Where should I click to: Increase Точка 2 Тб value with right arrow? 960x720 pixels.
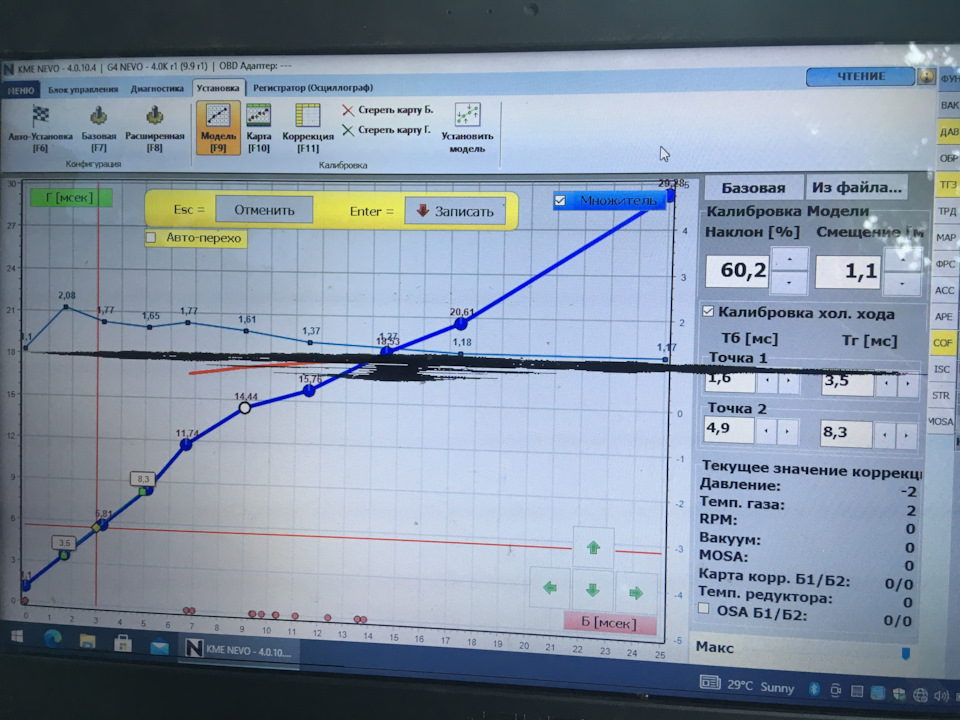pyautogui.click(x=787, y=431)
